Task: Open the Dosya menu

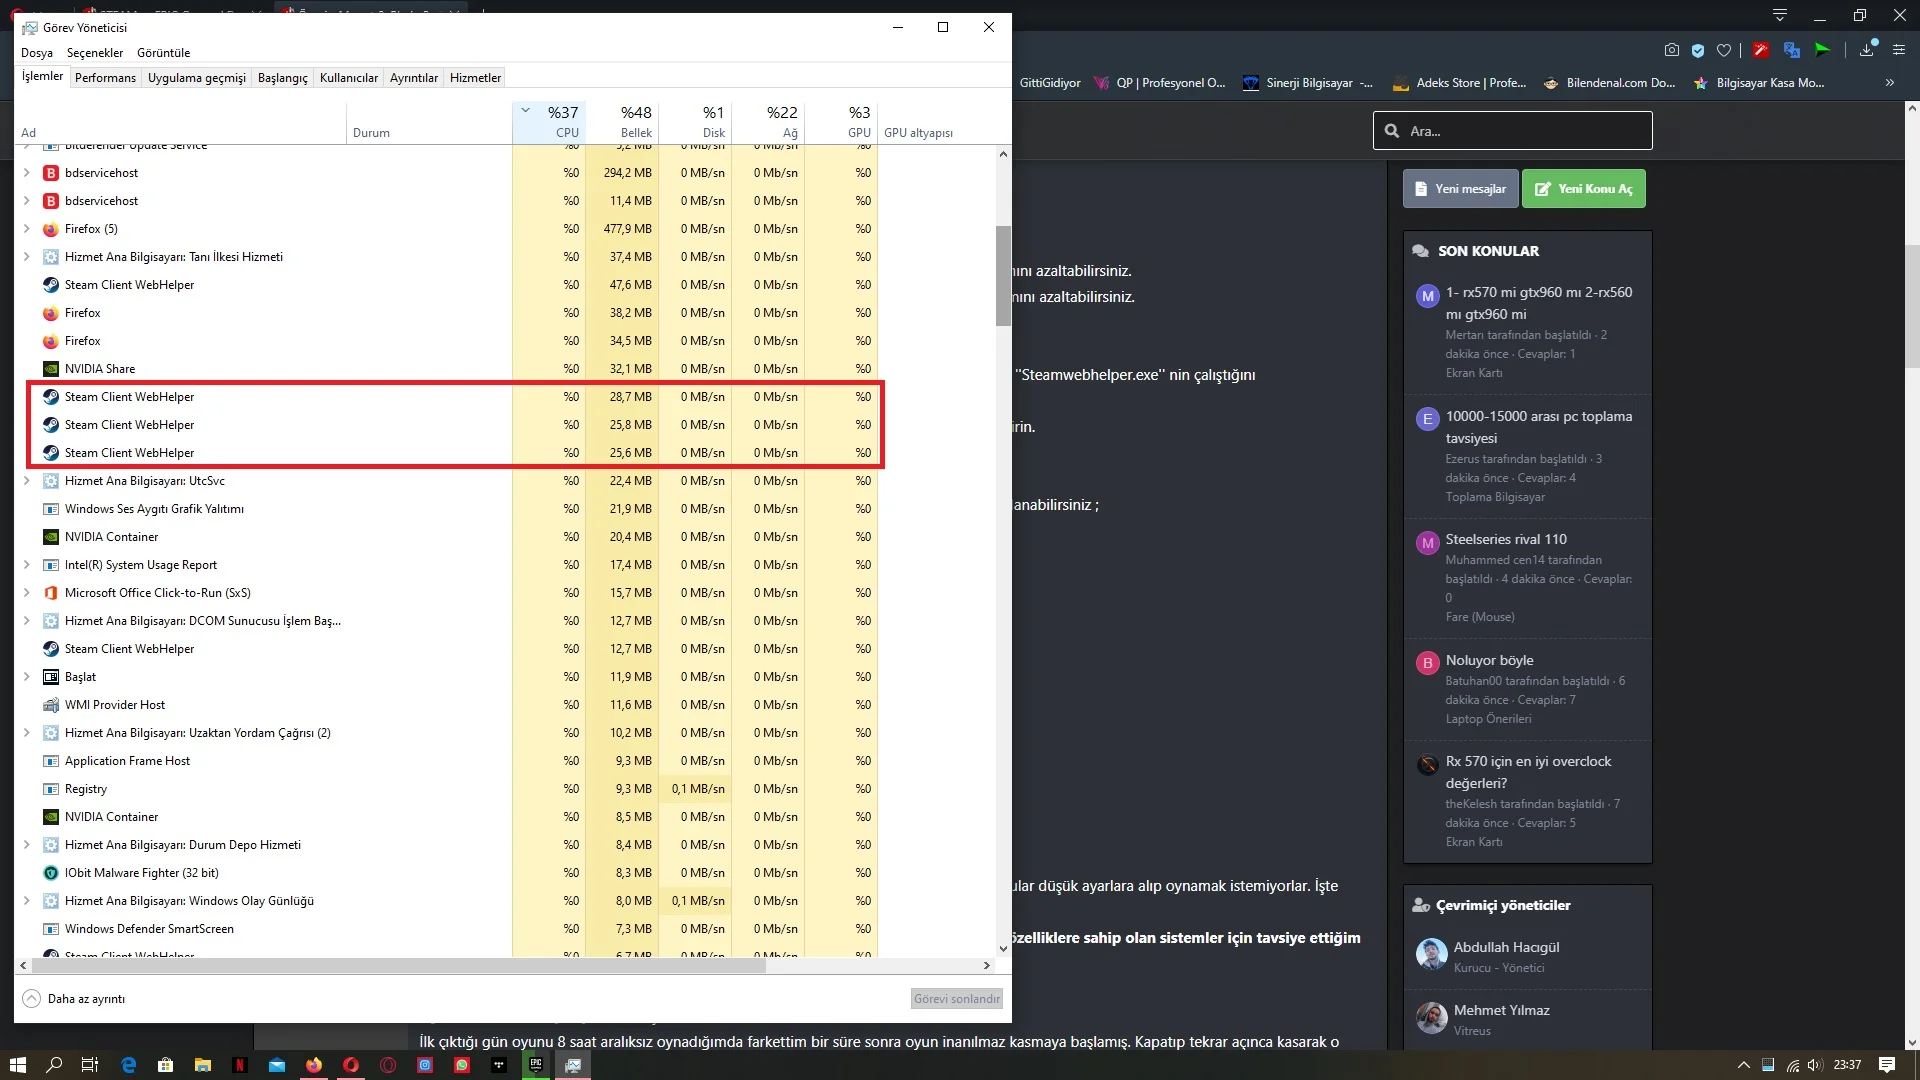Action: point(37,52)
